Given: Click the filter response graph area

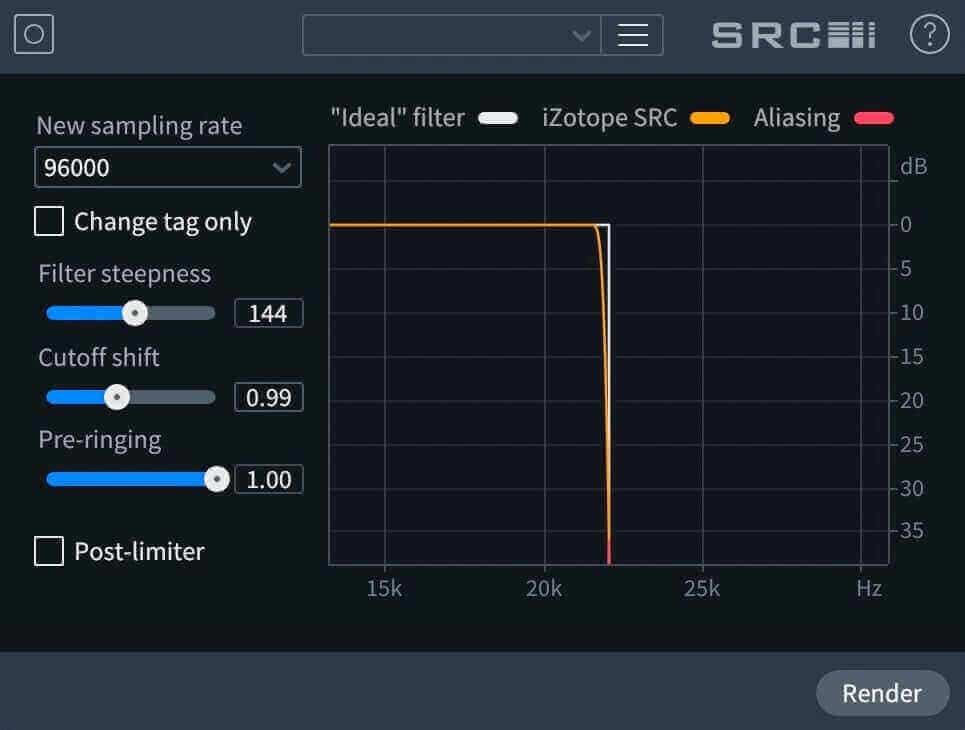Looking at the screenshot, I should pos(609,355).
